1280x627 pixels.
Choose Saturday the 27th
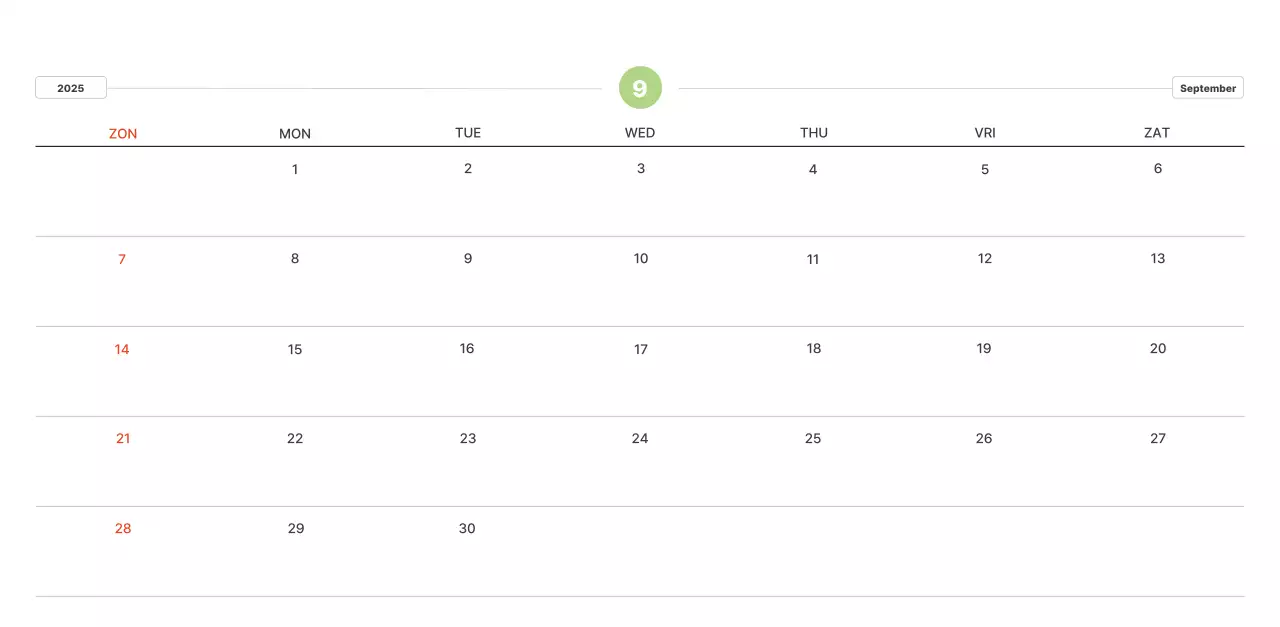pyautogui.click(x=1158, y=438)
